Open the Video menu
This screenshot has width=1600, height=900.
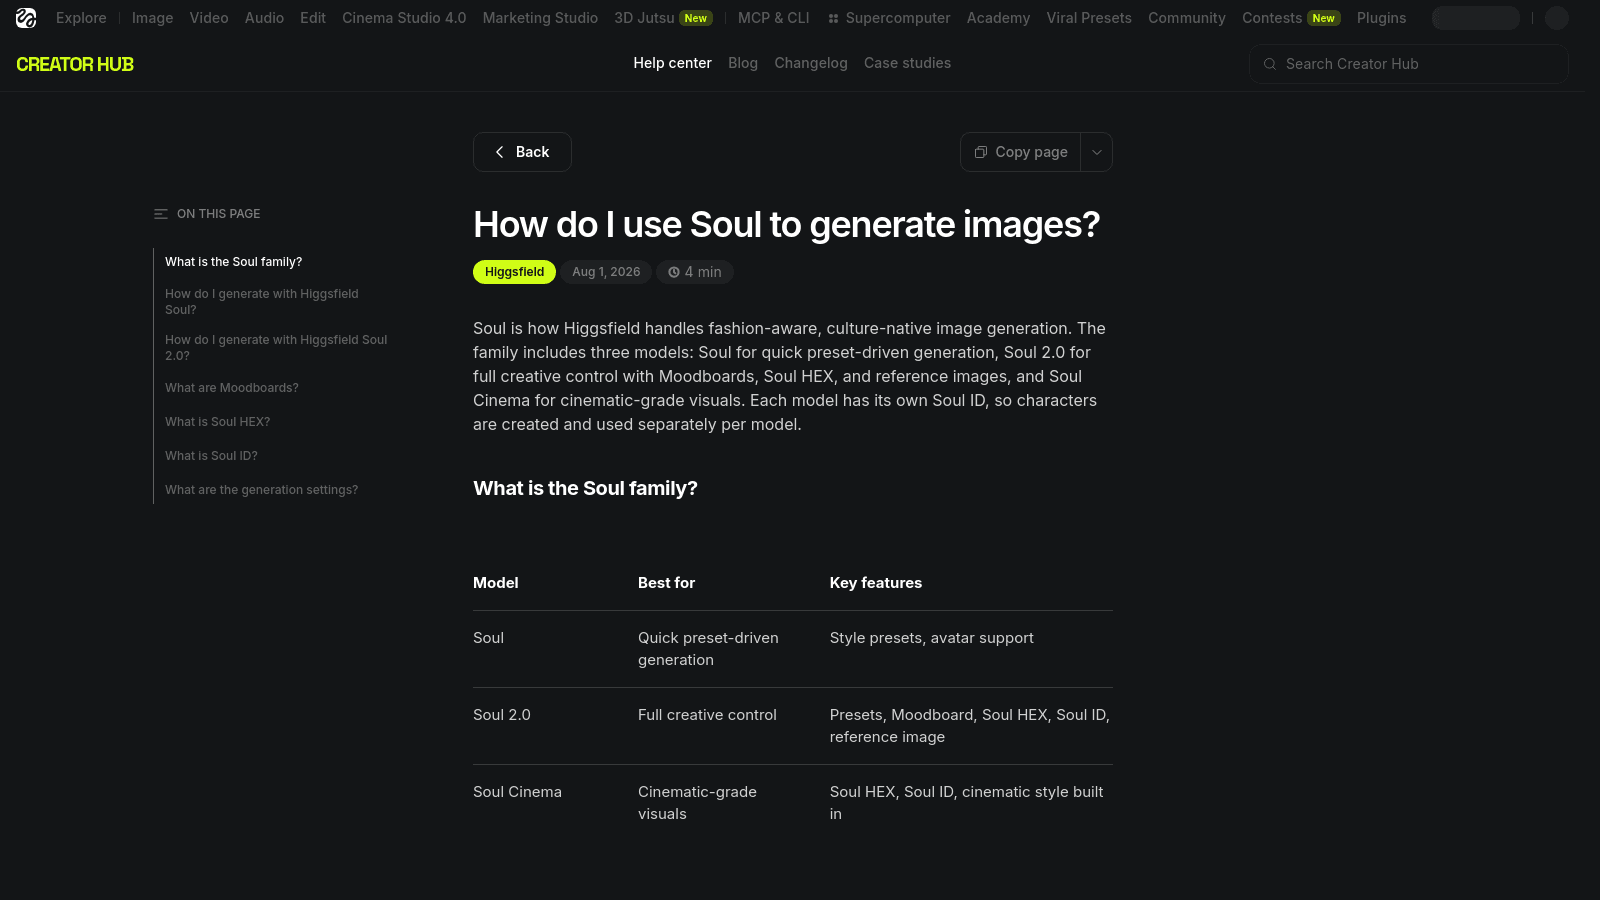(x=209, y=18)
